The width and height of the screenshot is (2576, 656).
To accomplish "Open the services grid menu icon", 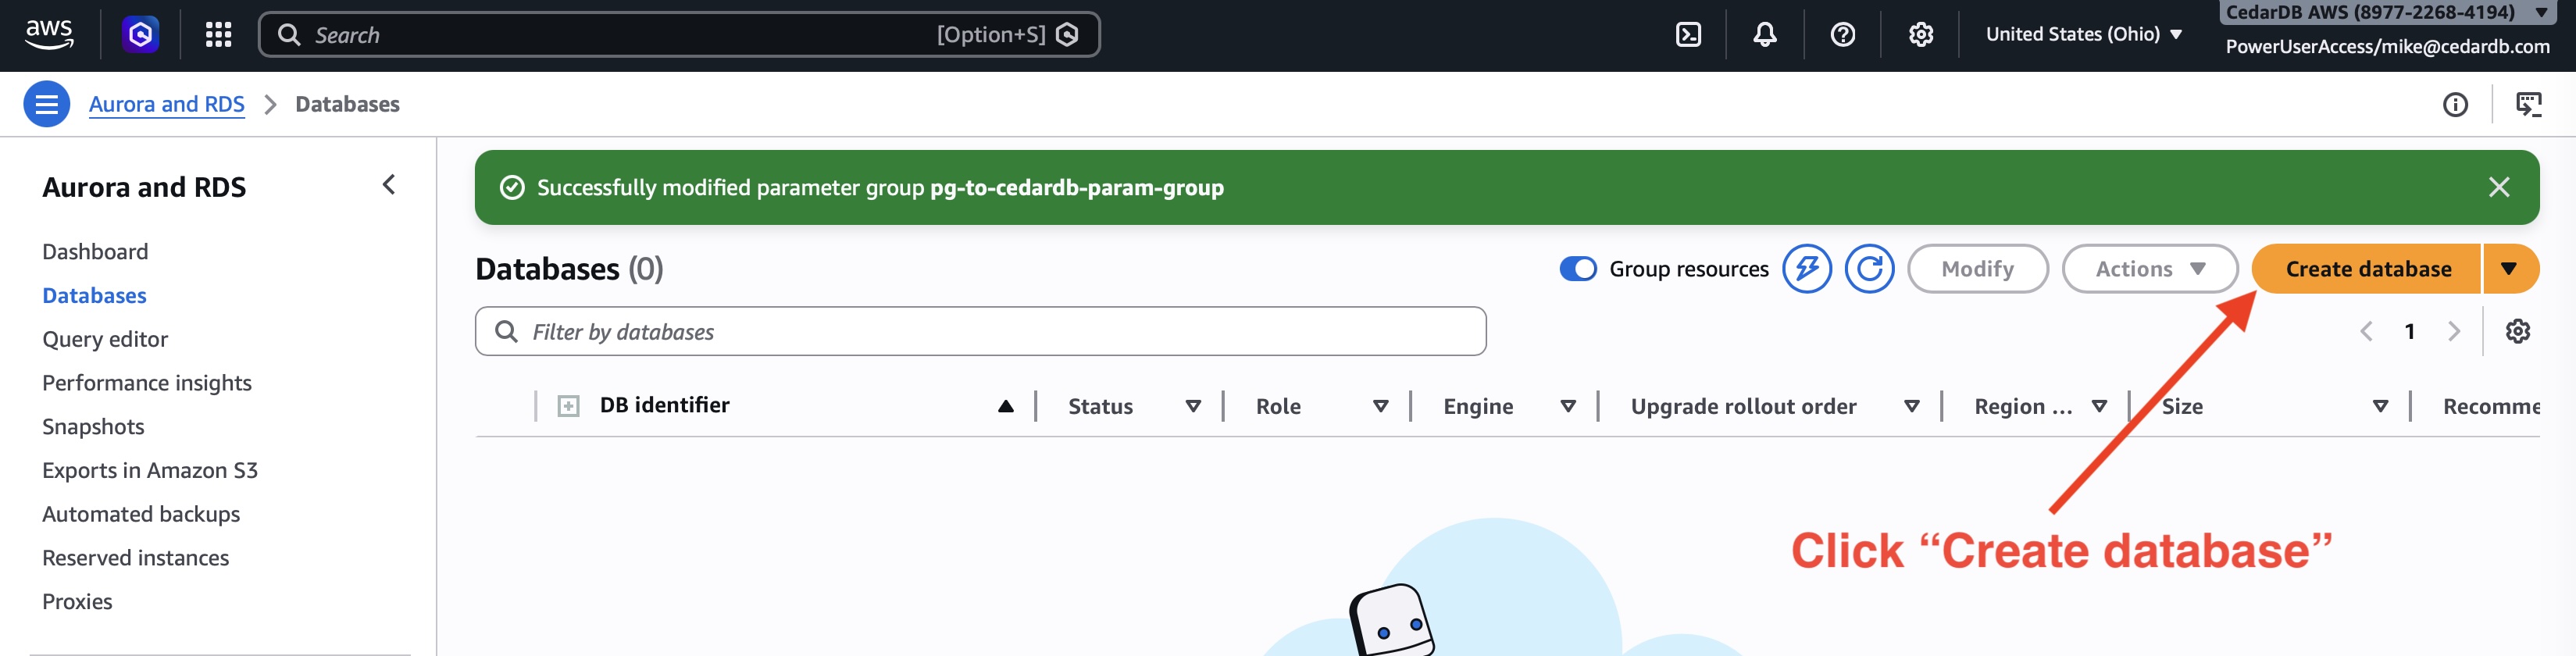I will click(218, 35).
